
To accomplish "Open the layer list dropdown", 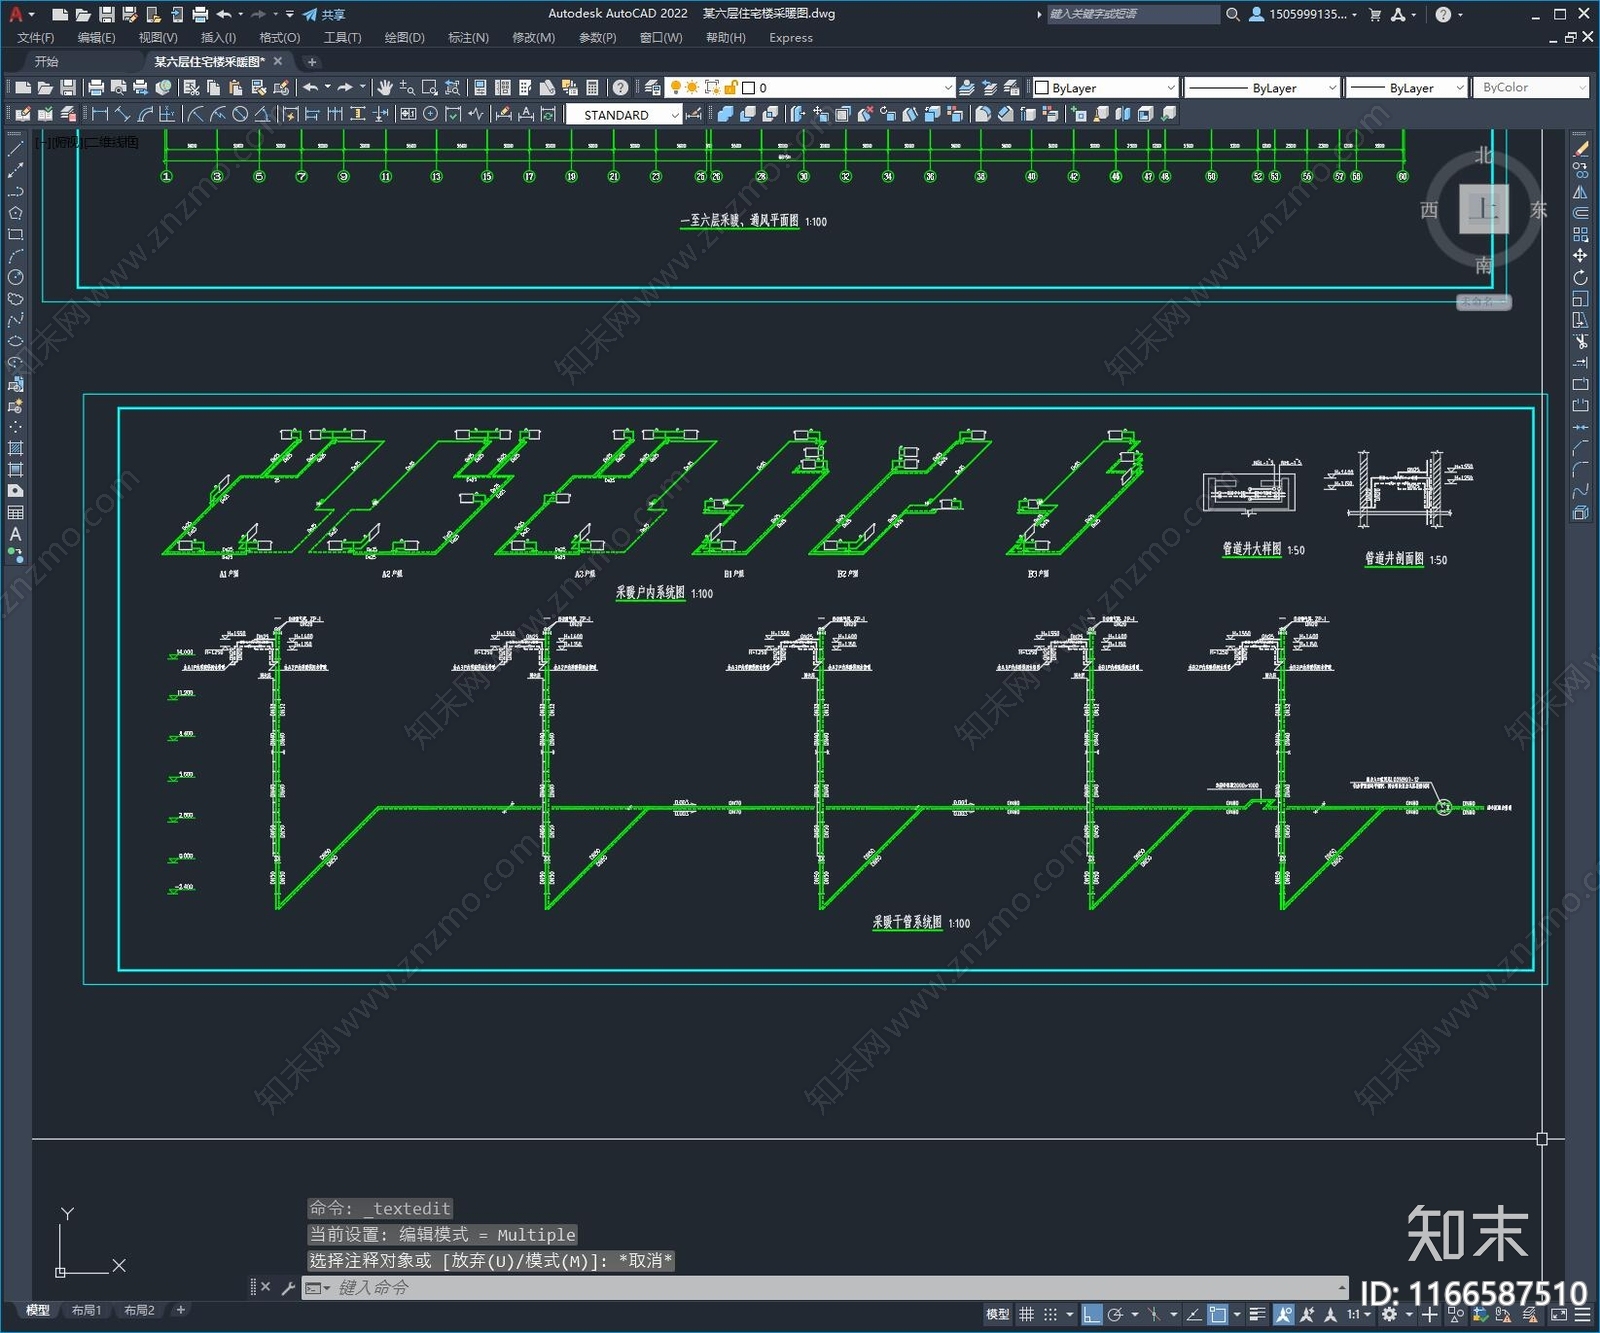I will coord(948,88).
